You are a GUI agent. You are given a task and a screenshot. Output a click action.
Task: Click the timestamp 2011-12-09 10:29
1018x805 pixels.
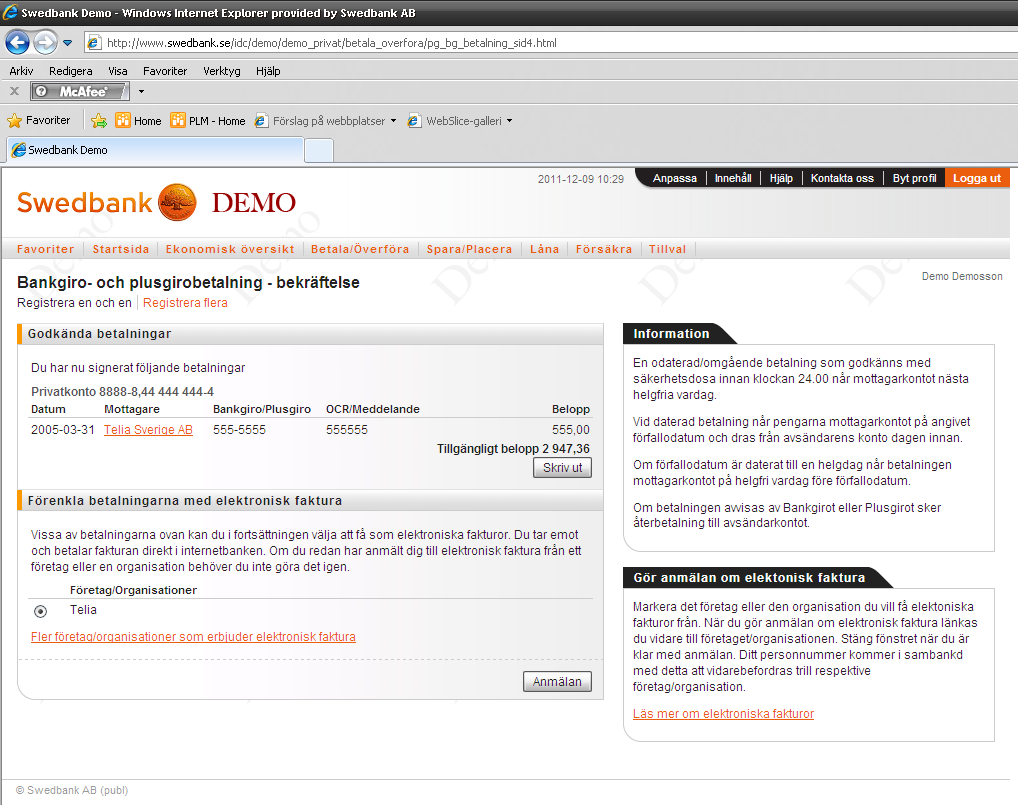[x=580, y=179]
